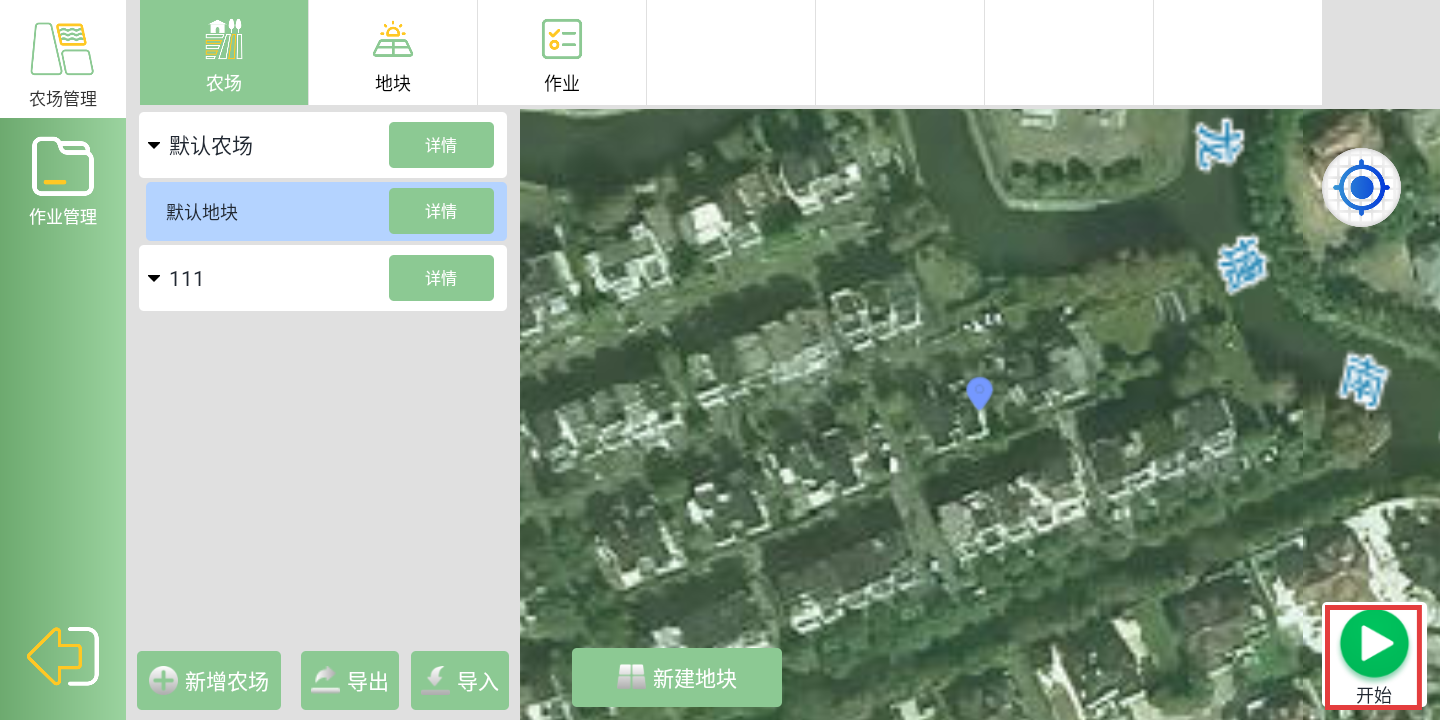
Task: Click the 导出 export button
Action: (x=350, y=681)
